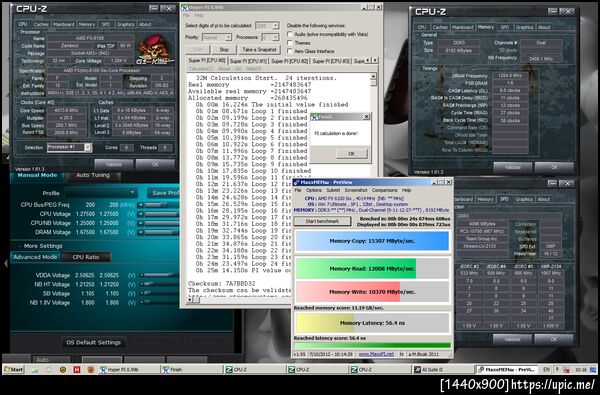Enable the Themes checkbox in Hyper PI
The height and width of the screenshot is (395, 600).
coord(290,43)
